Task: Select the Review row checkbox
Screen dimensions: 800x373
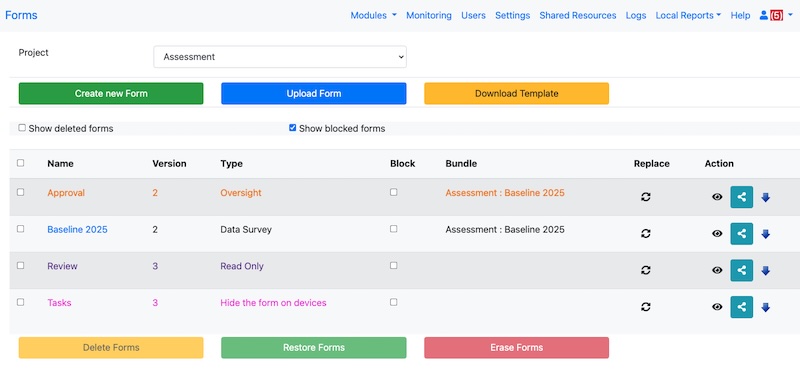Action: click(20, 266)
